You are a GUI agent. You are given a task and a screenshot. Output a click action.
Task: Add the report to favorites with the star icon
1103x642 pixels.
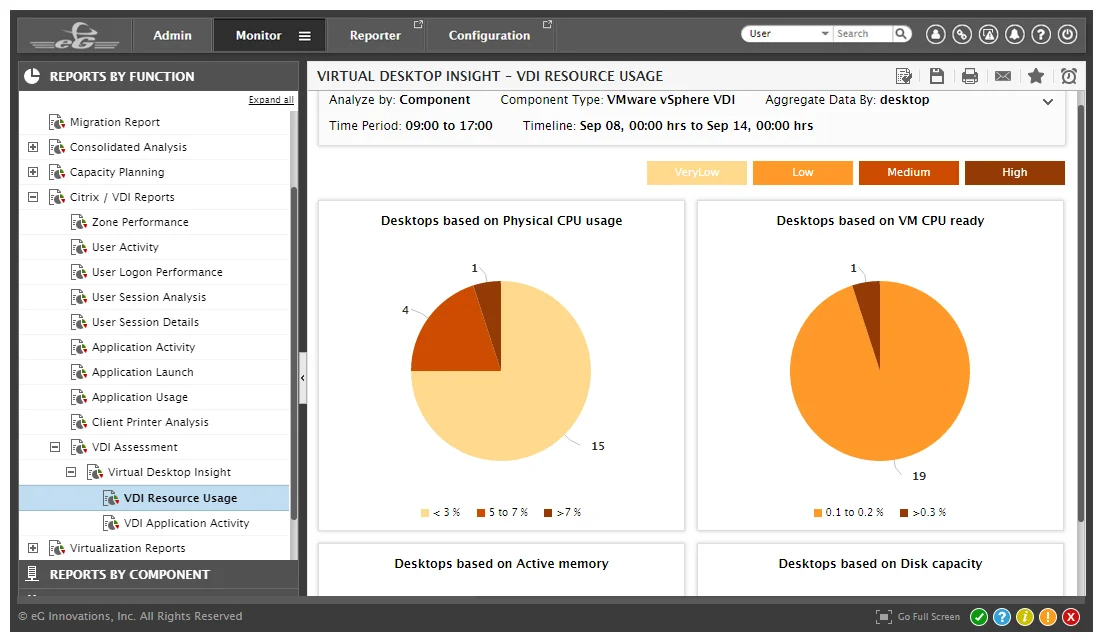[x=1035, y=76]
